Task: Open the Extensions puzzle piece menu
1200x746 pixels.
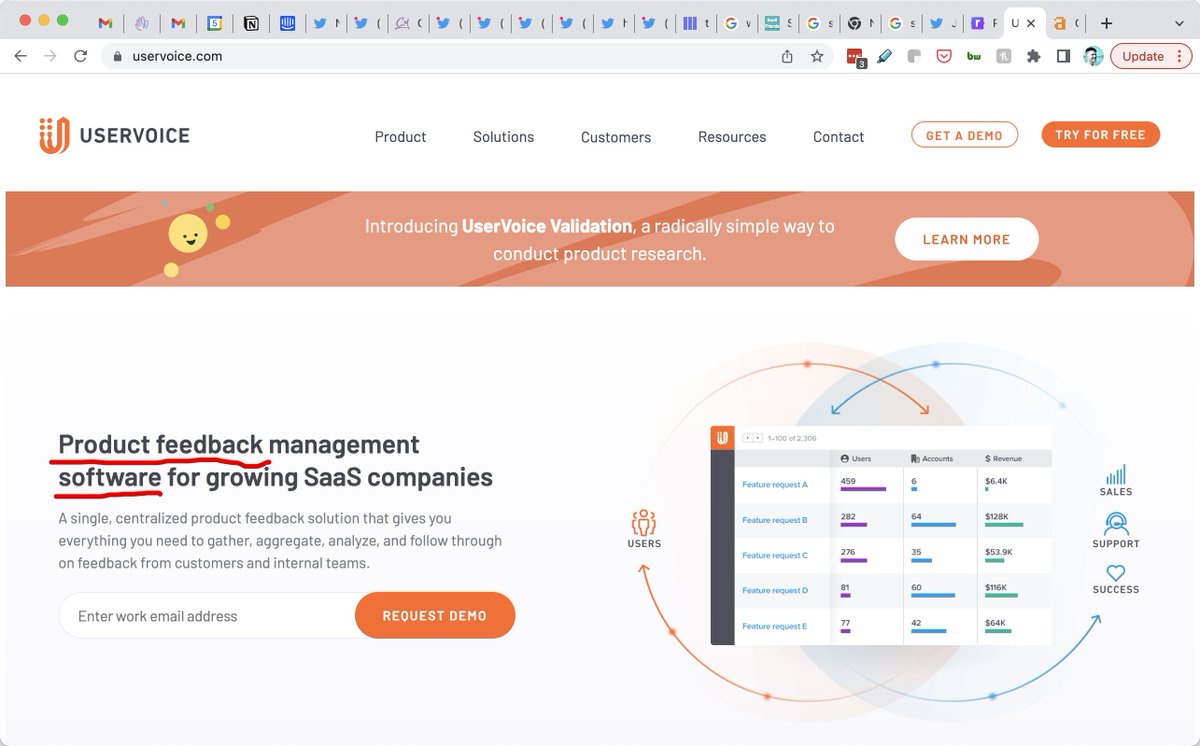Action: pos(1034,57)
